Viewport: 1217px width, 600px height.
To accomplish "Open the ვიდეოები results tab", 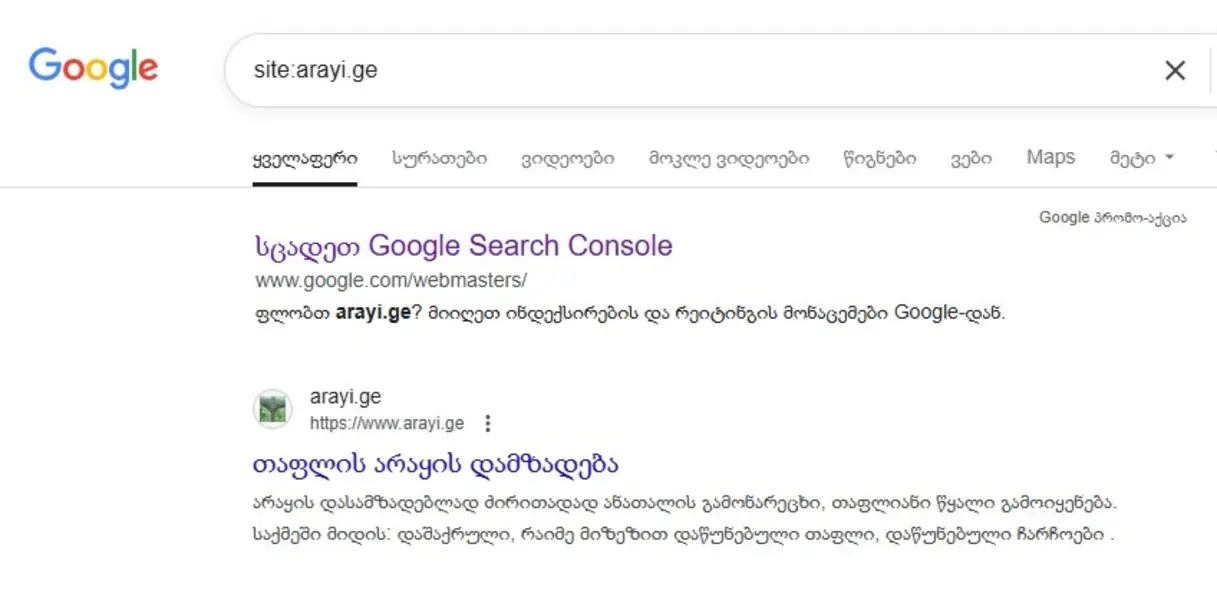I will point(567,158).
